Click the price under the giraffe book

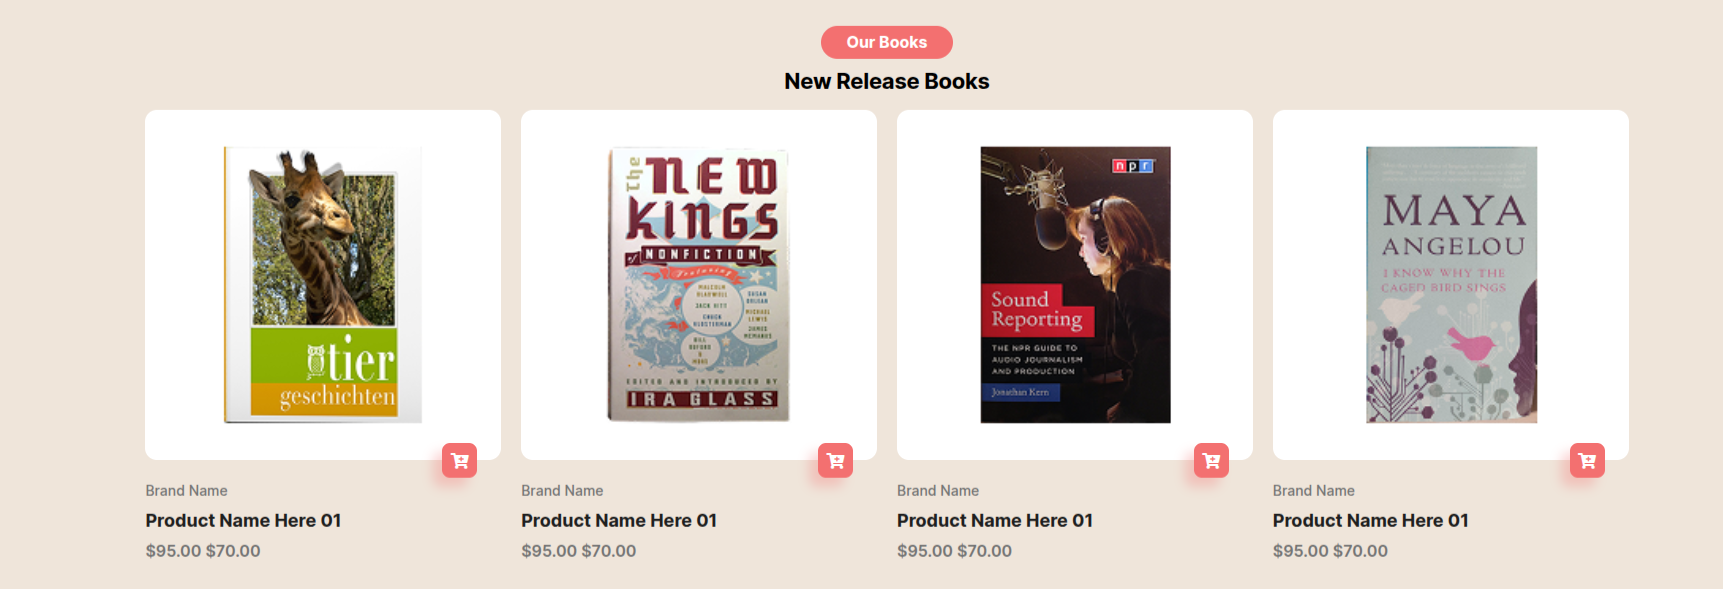[203, 550]
